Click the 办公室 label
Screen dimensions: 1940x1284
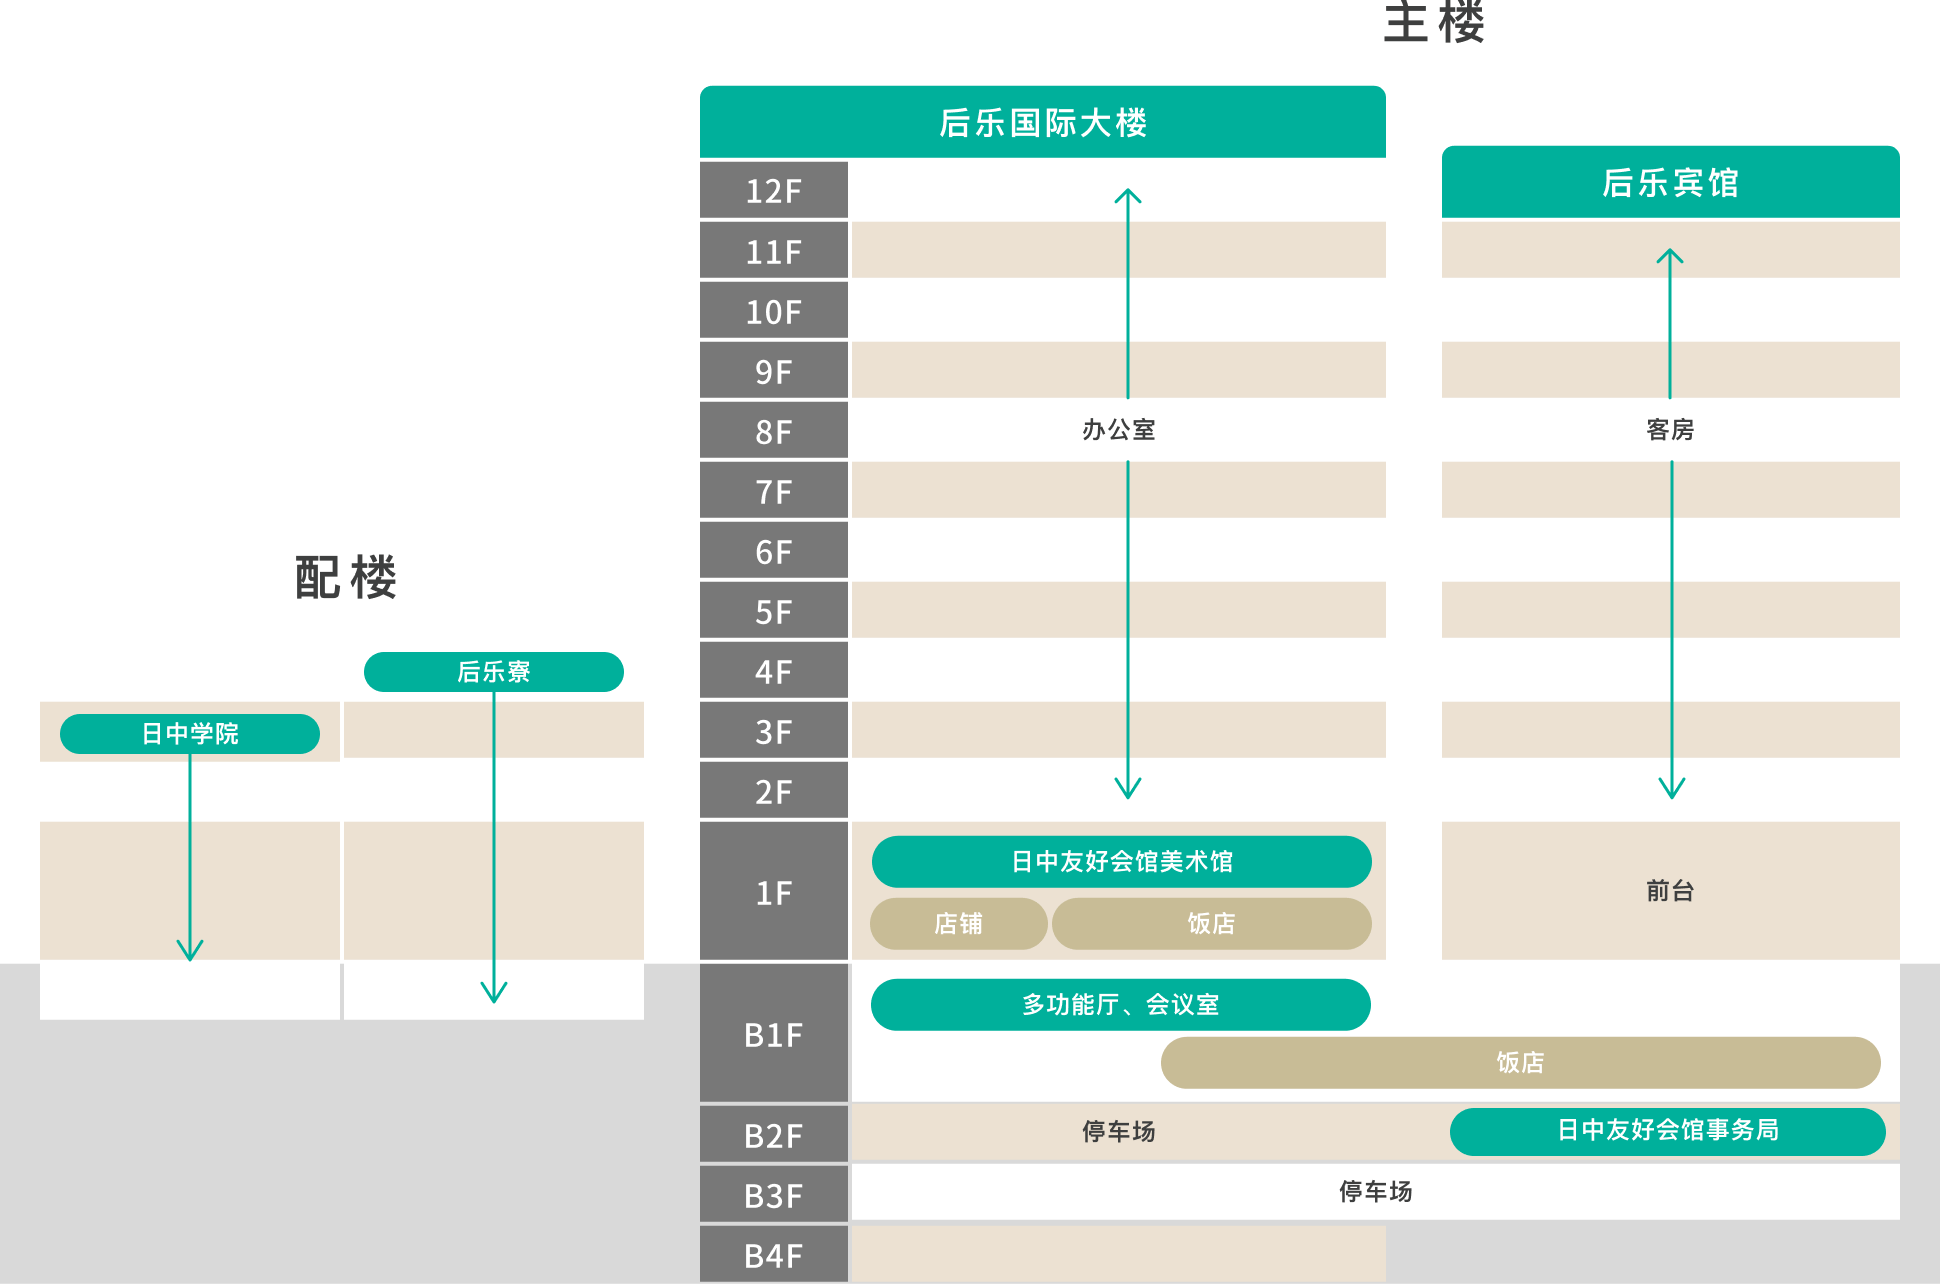(1119, 430)
